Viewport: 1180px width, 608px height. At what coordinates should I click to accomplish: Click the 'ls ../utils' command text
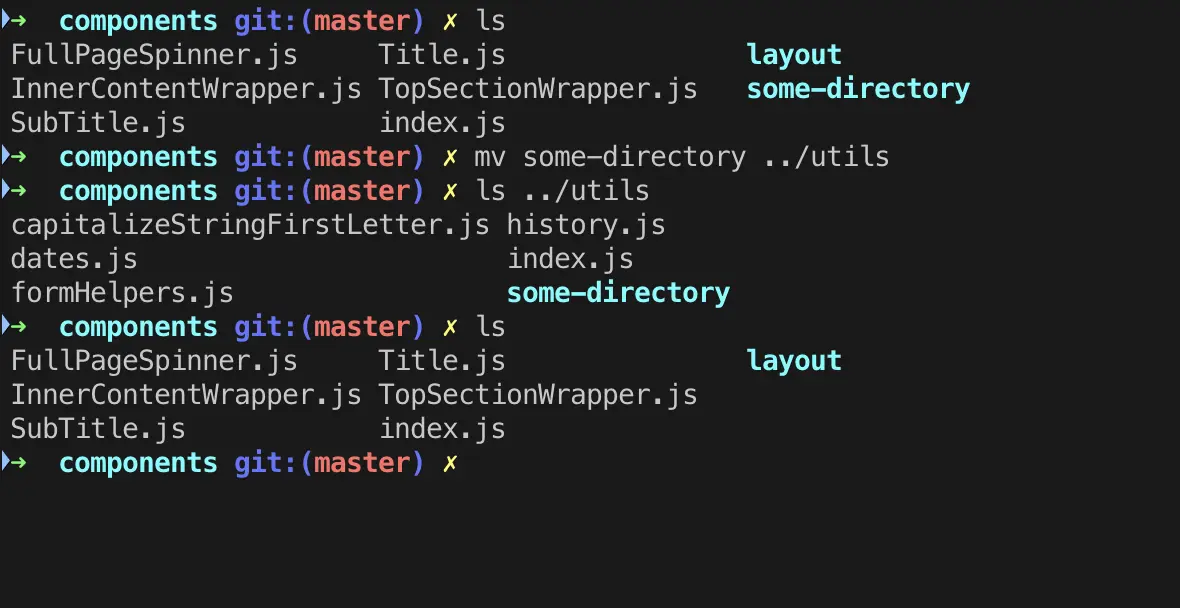(563, 191)
